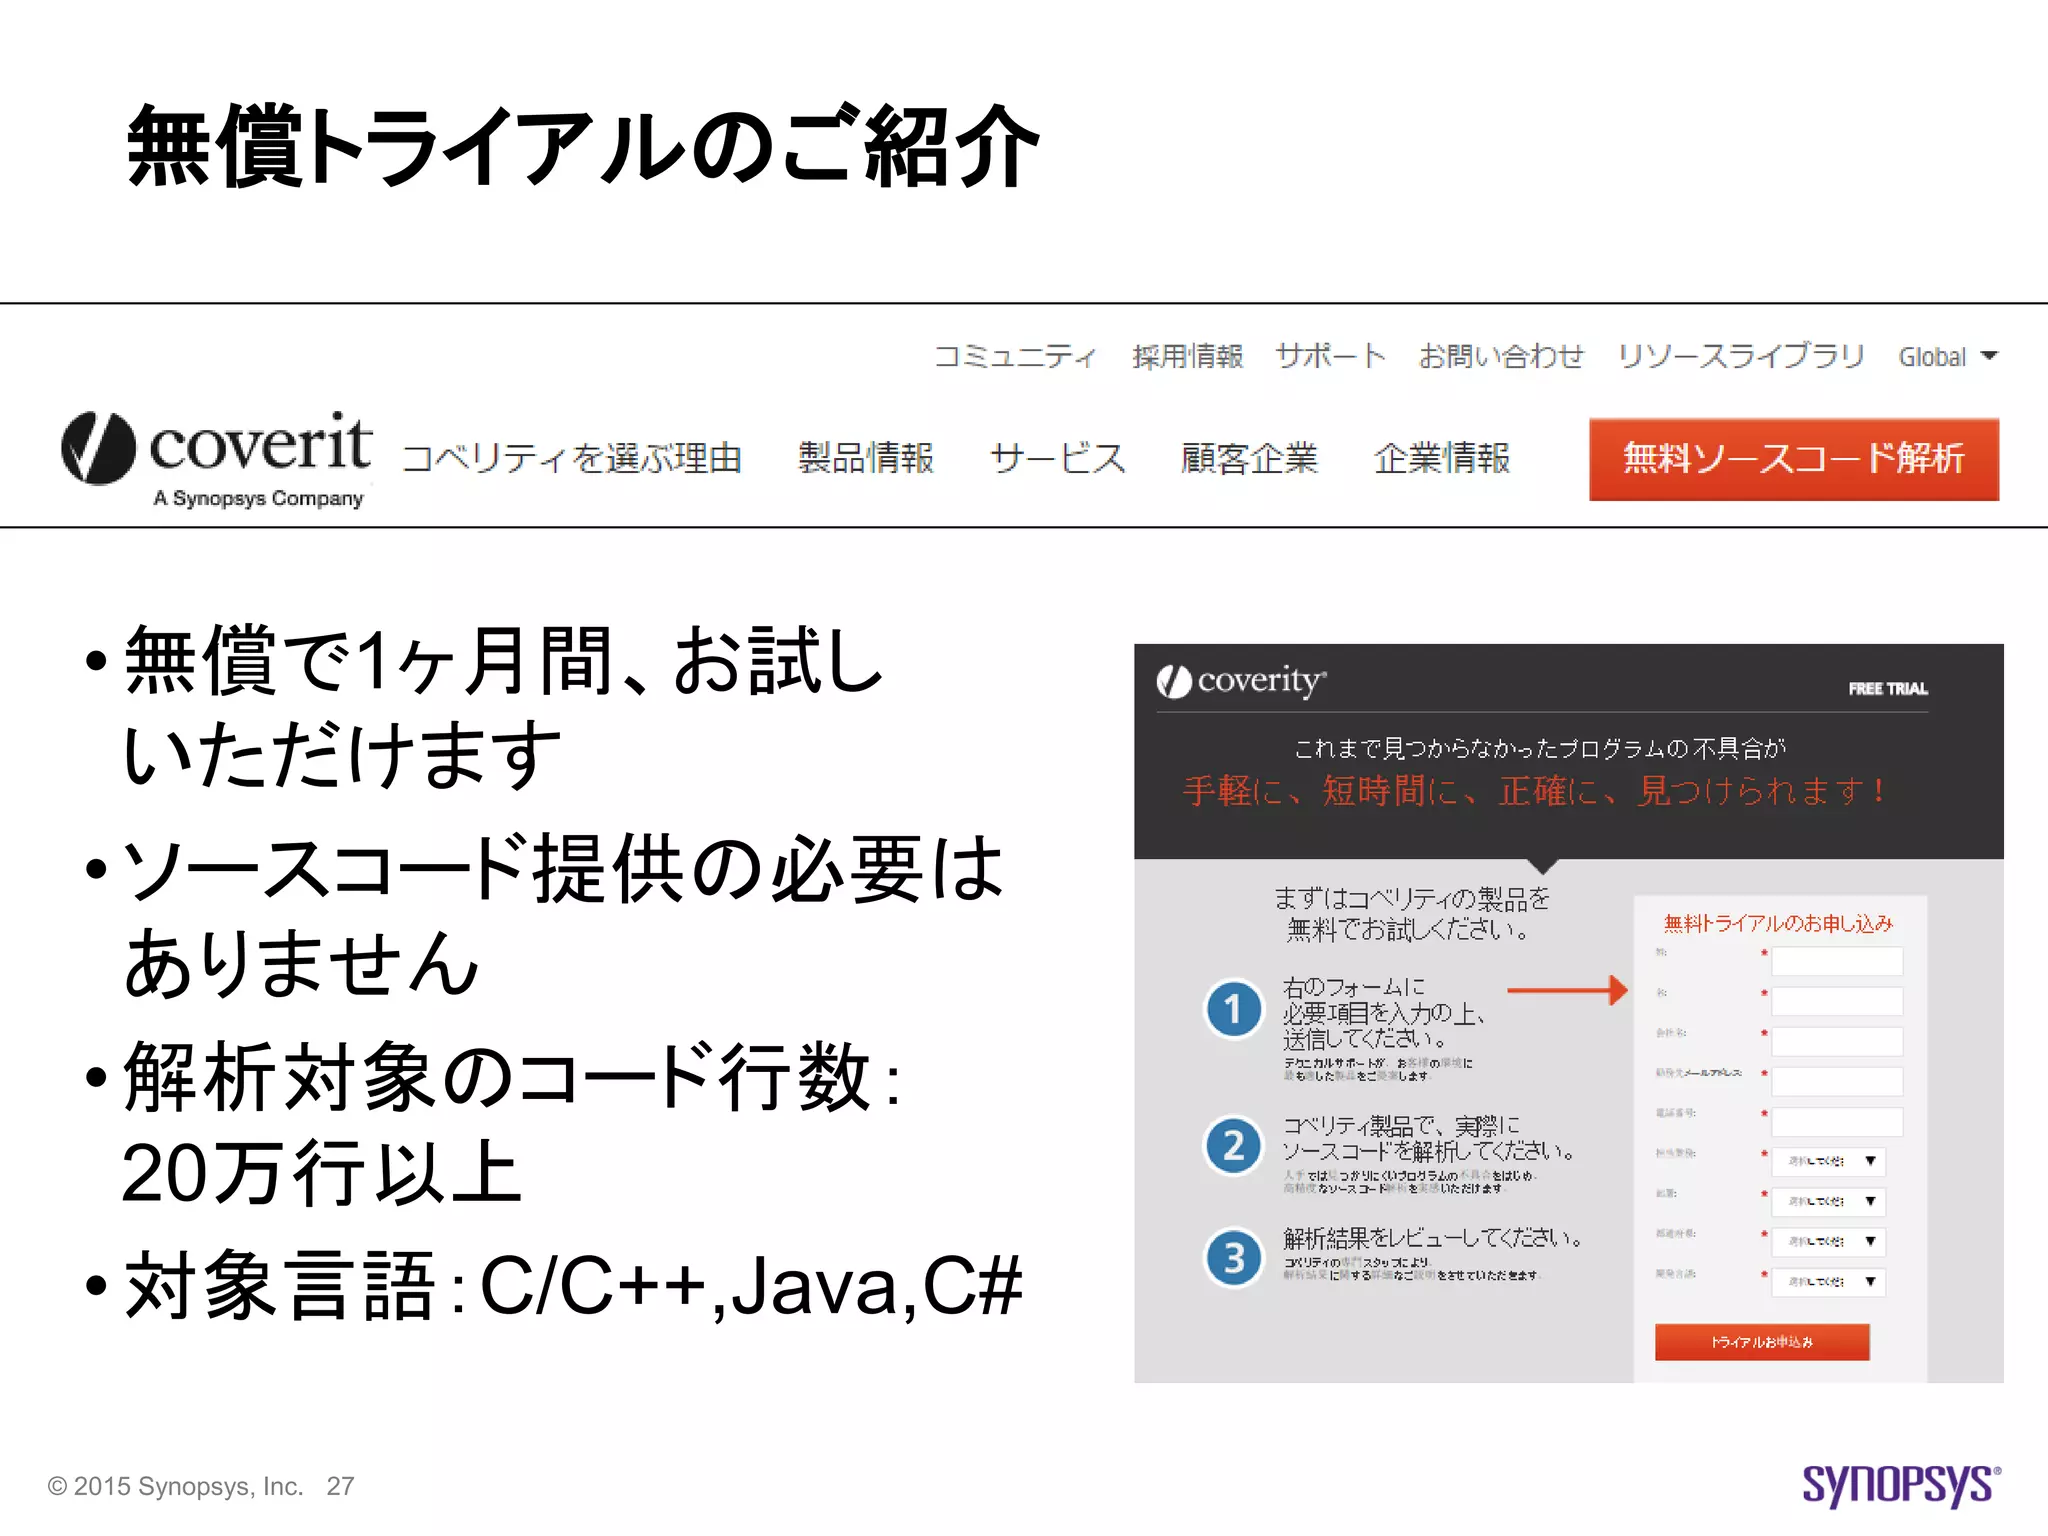2048x1536 pixels.
Task: Click the bullet 無償で1ヶ月間、お試し
Action: (503, 660)
